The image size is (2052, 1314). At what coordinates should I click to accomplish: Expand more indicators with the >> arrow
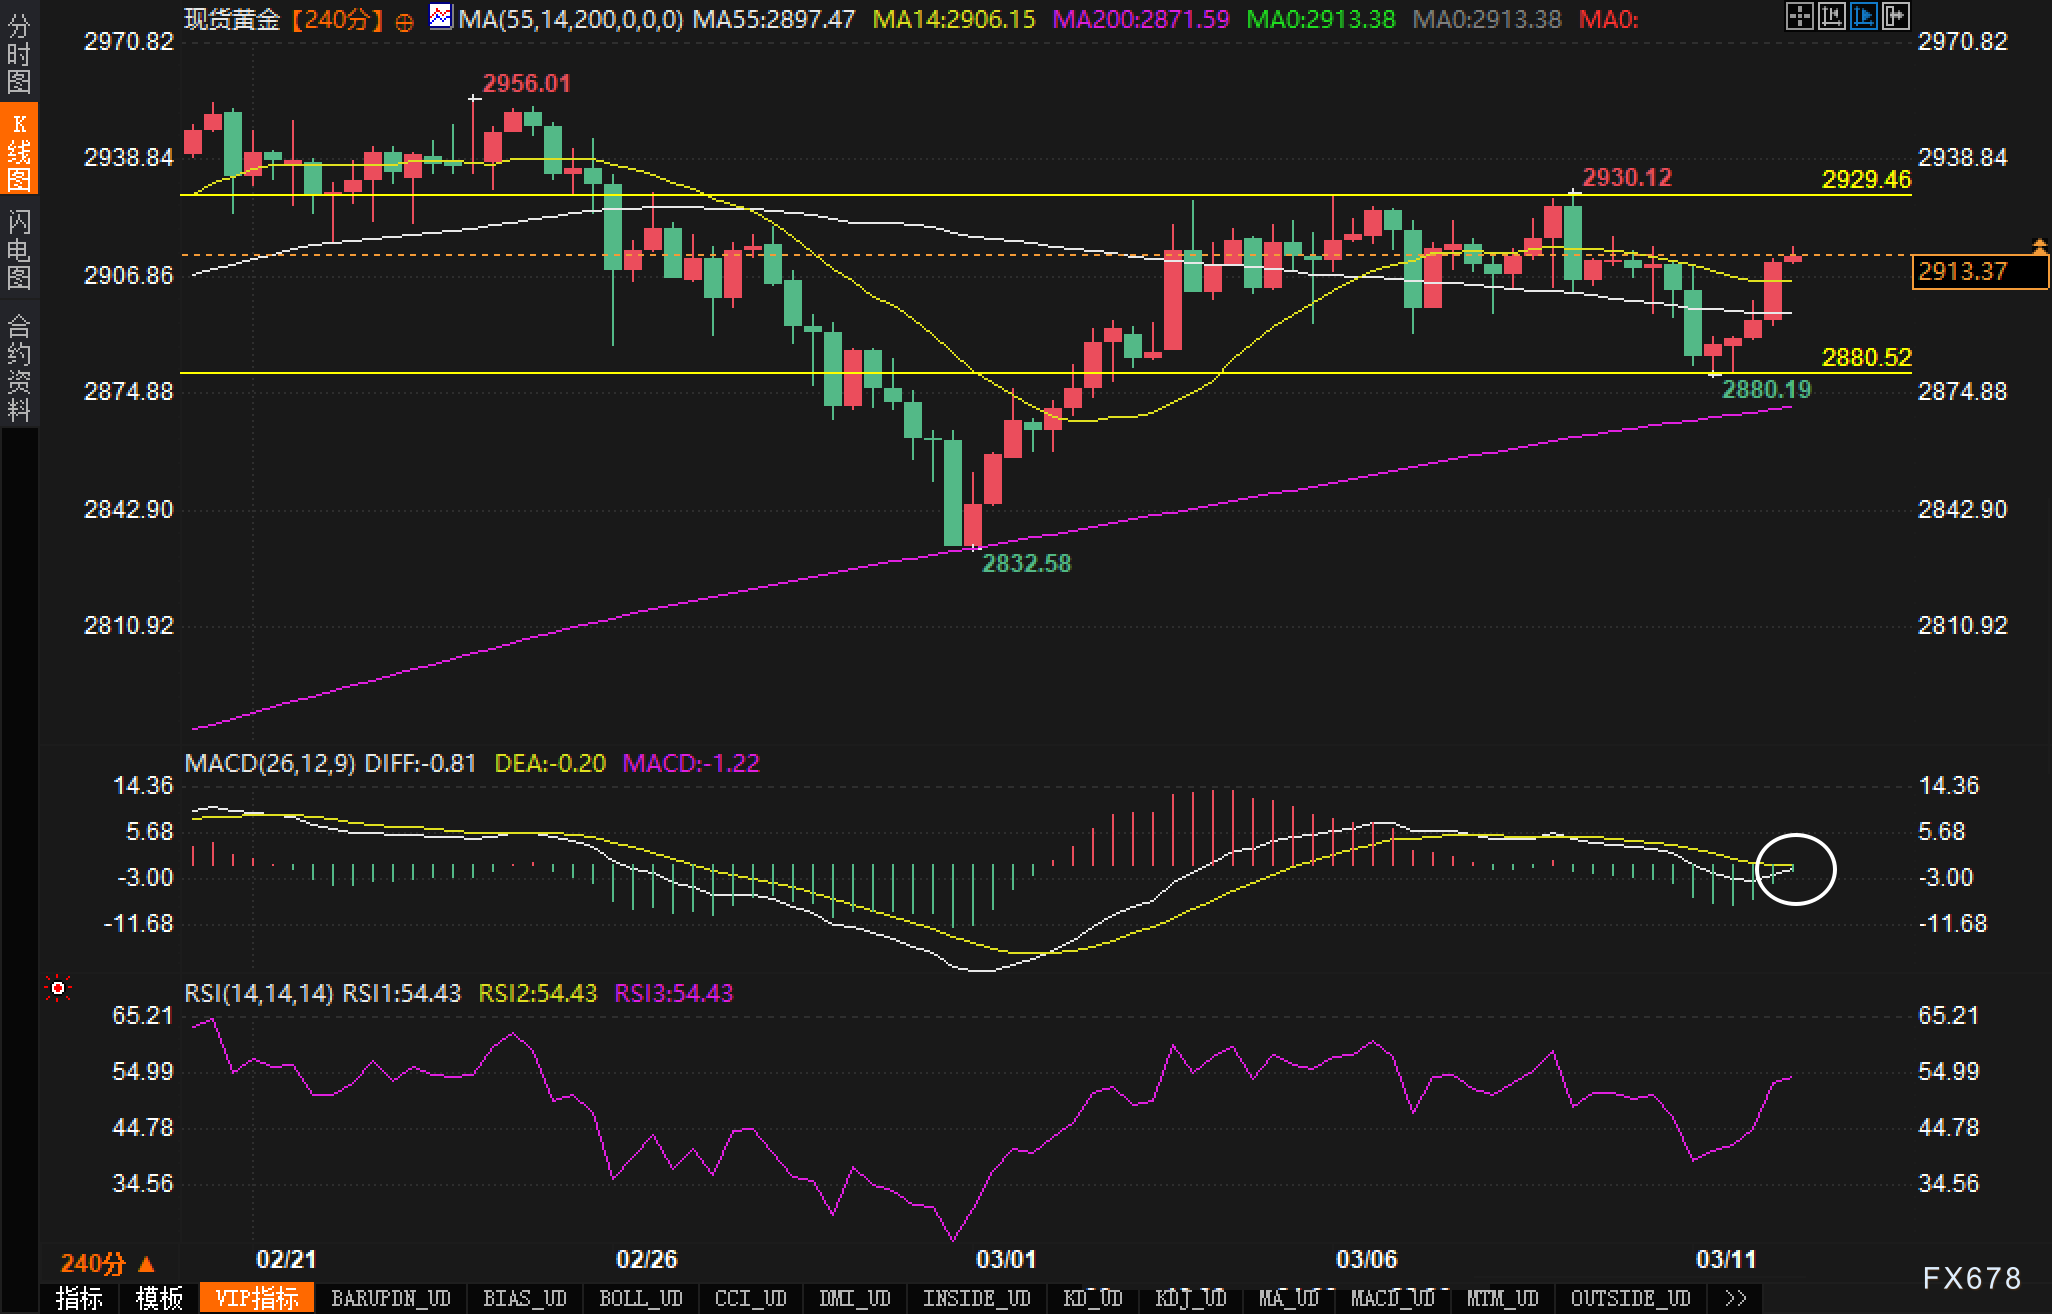click(x=1737, y=1298)
